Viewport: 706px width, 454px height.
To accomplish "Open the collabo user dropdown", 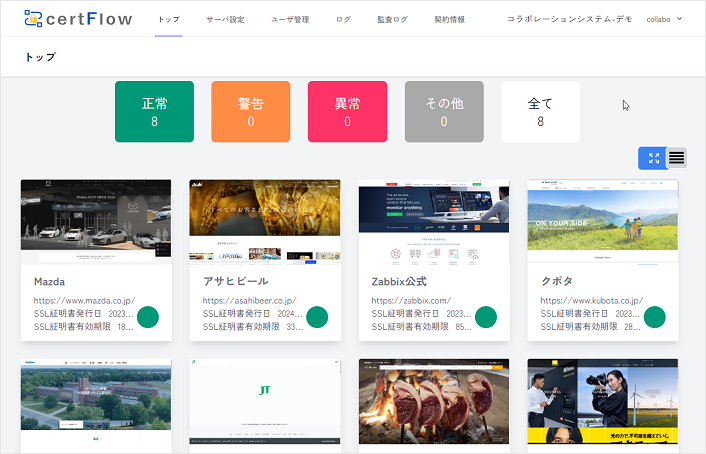I will pos(664,19).
